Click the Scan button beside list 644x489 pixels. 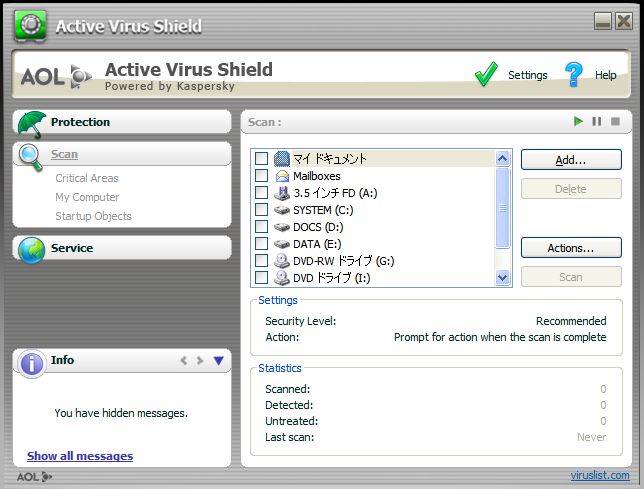click(571, 277)
